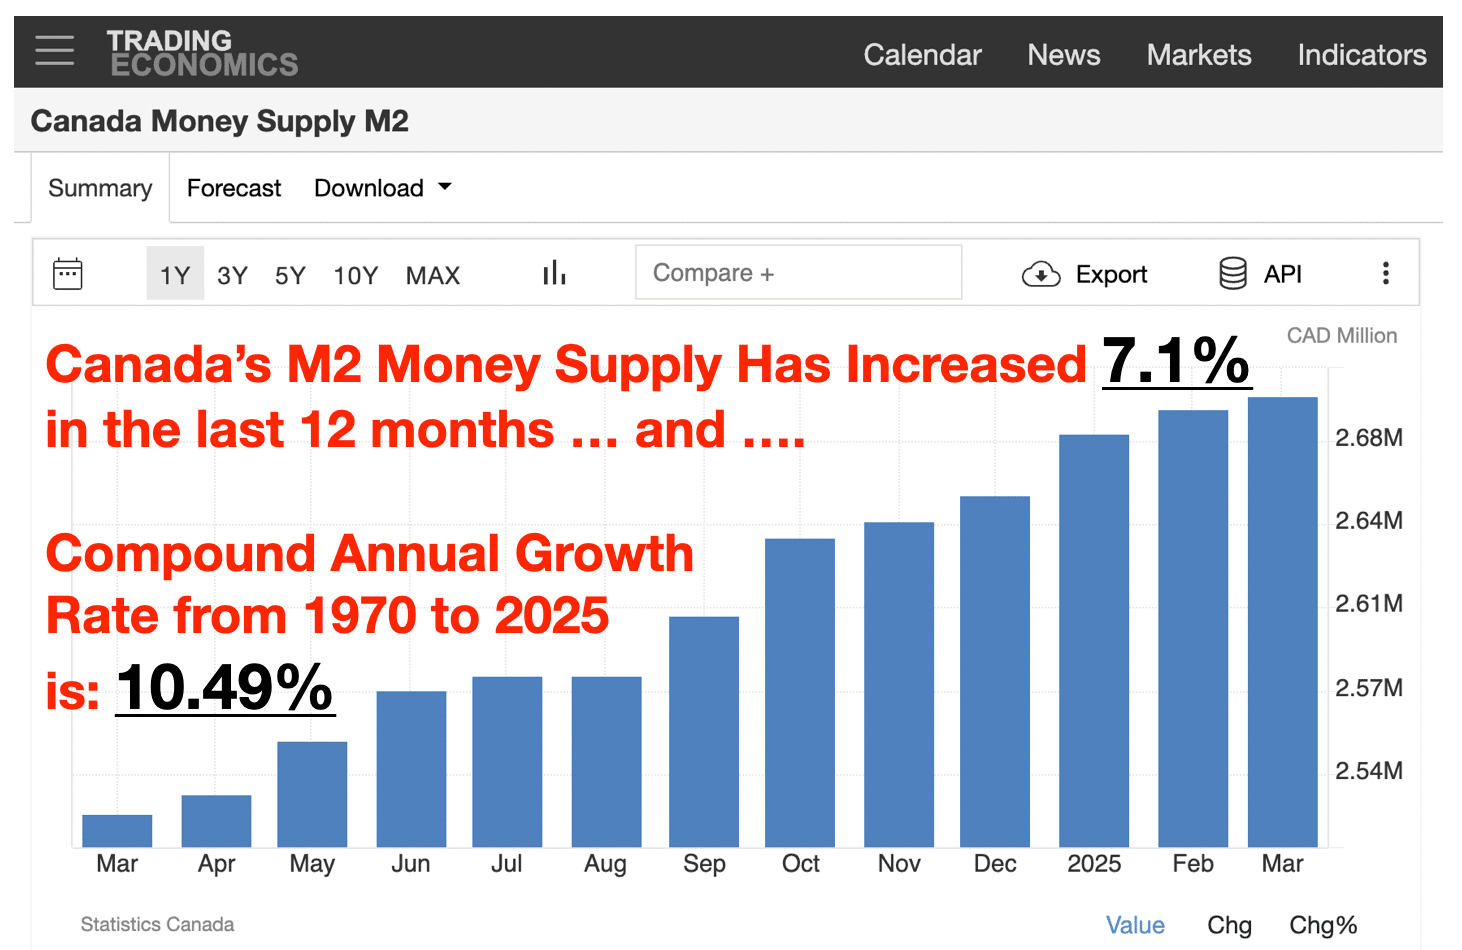Viewport: 1462px width, 950px height.
Task: Select the 1Y time range
Action: (175, 275)
